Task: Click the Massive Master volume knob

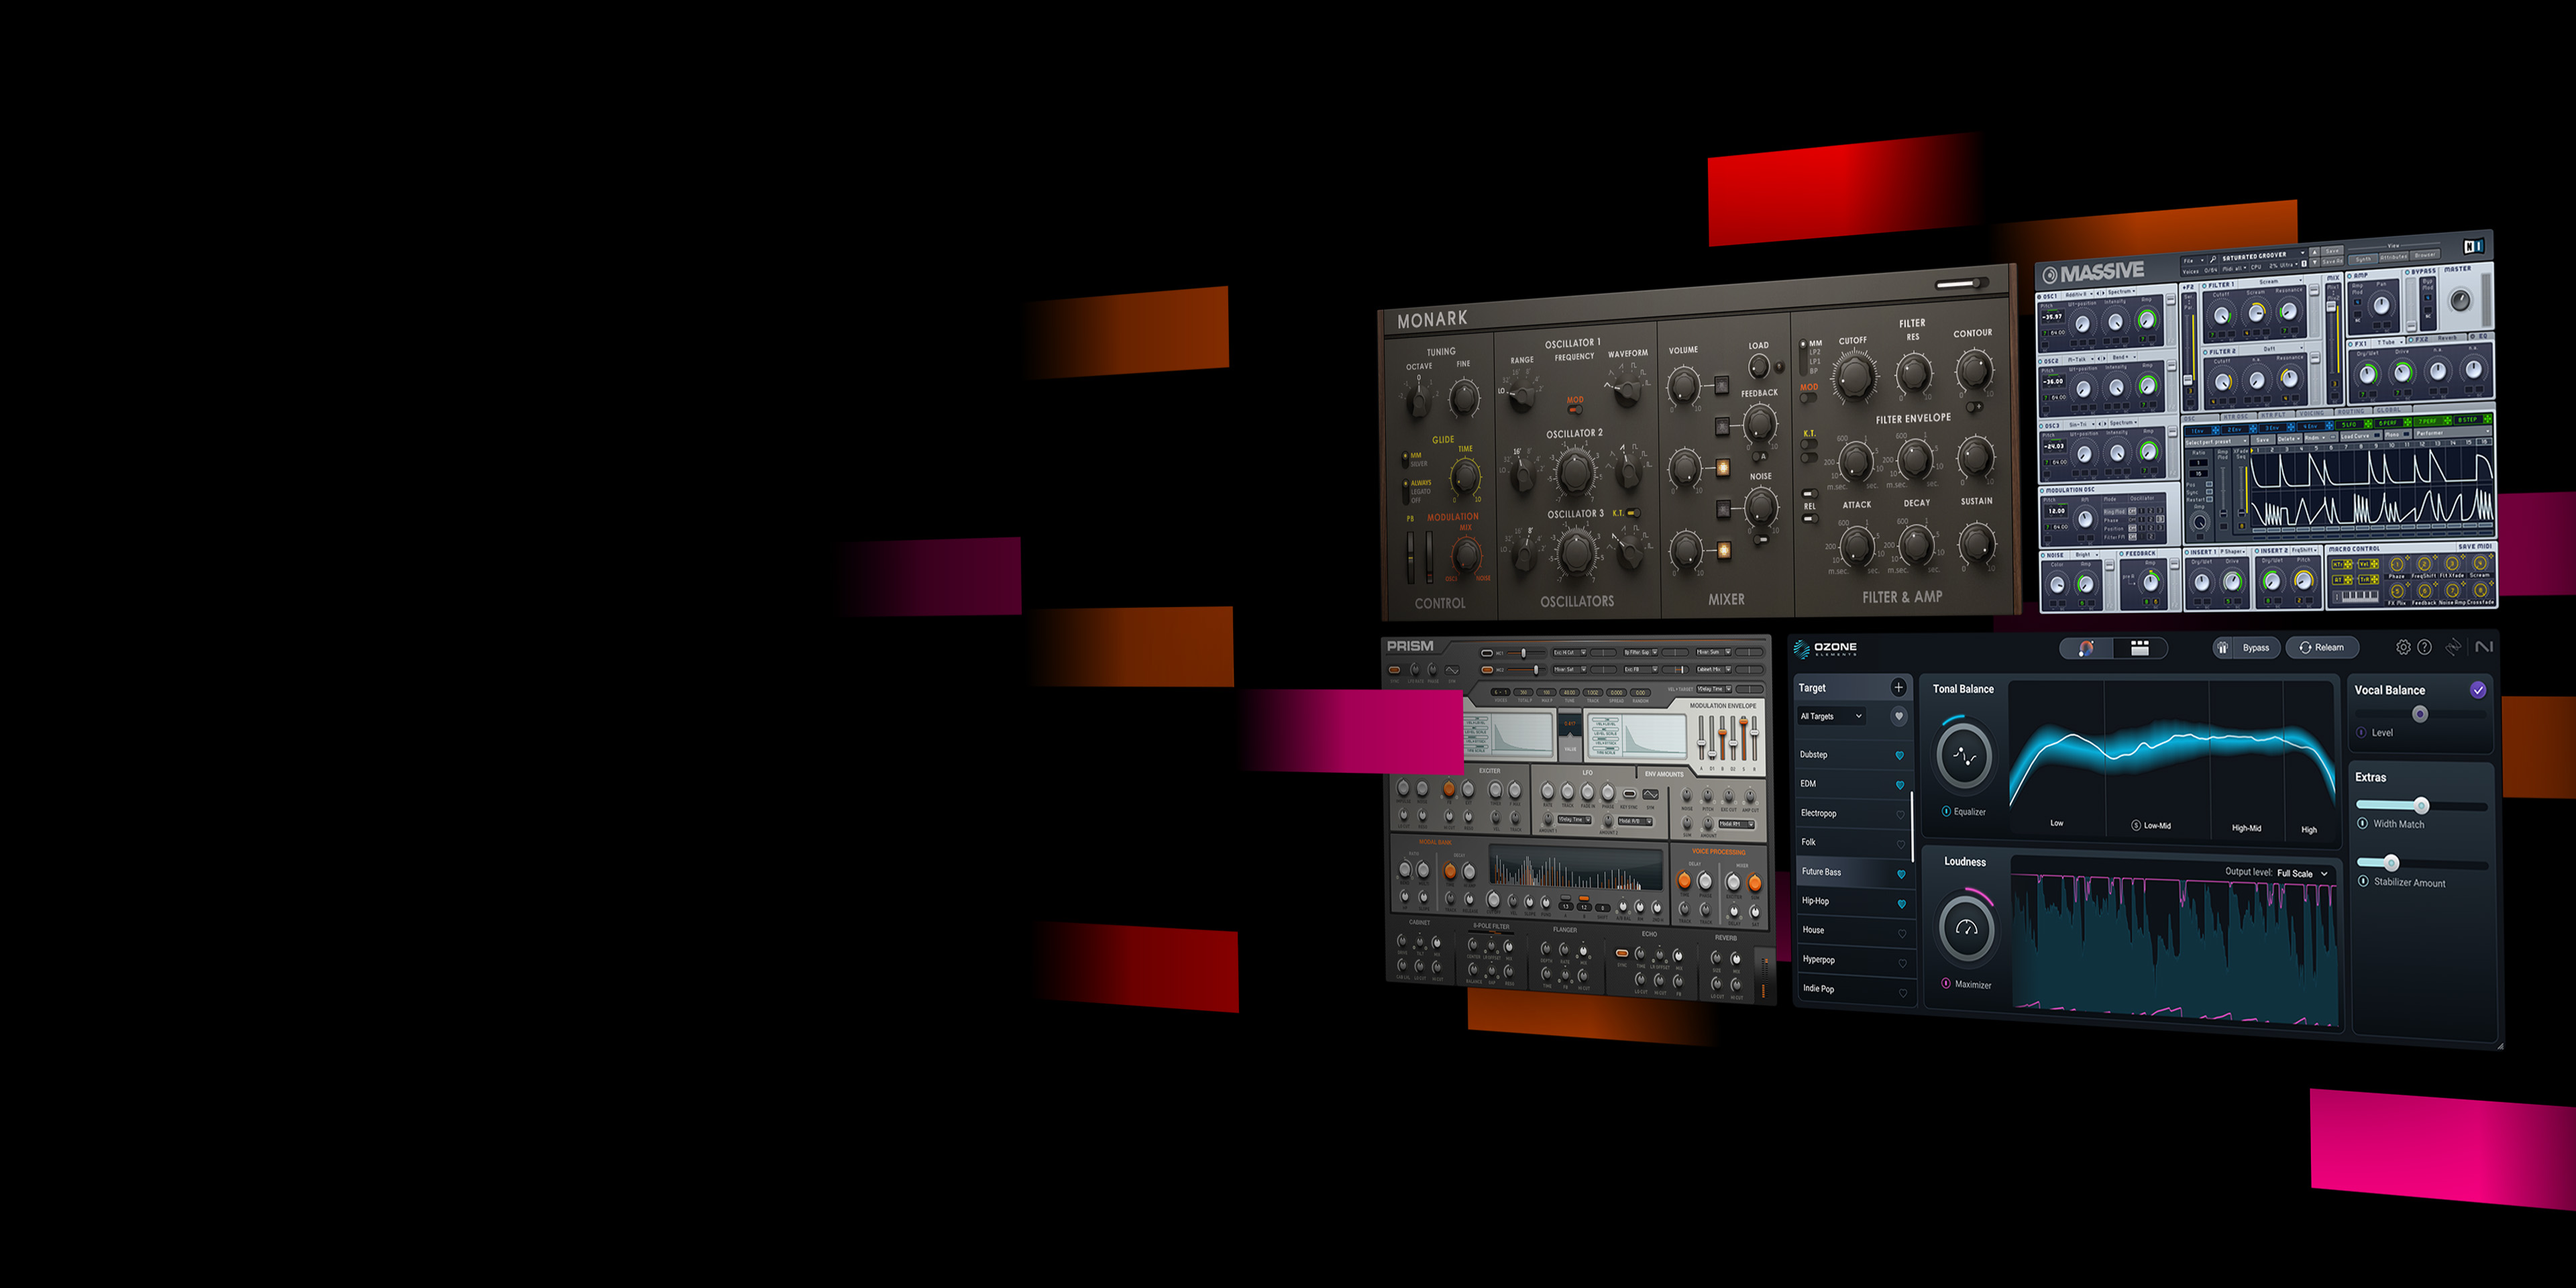Action: coord(2460,300)
